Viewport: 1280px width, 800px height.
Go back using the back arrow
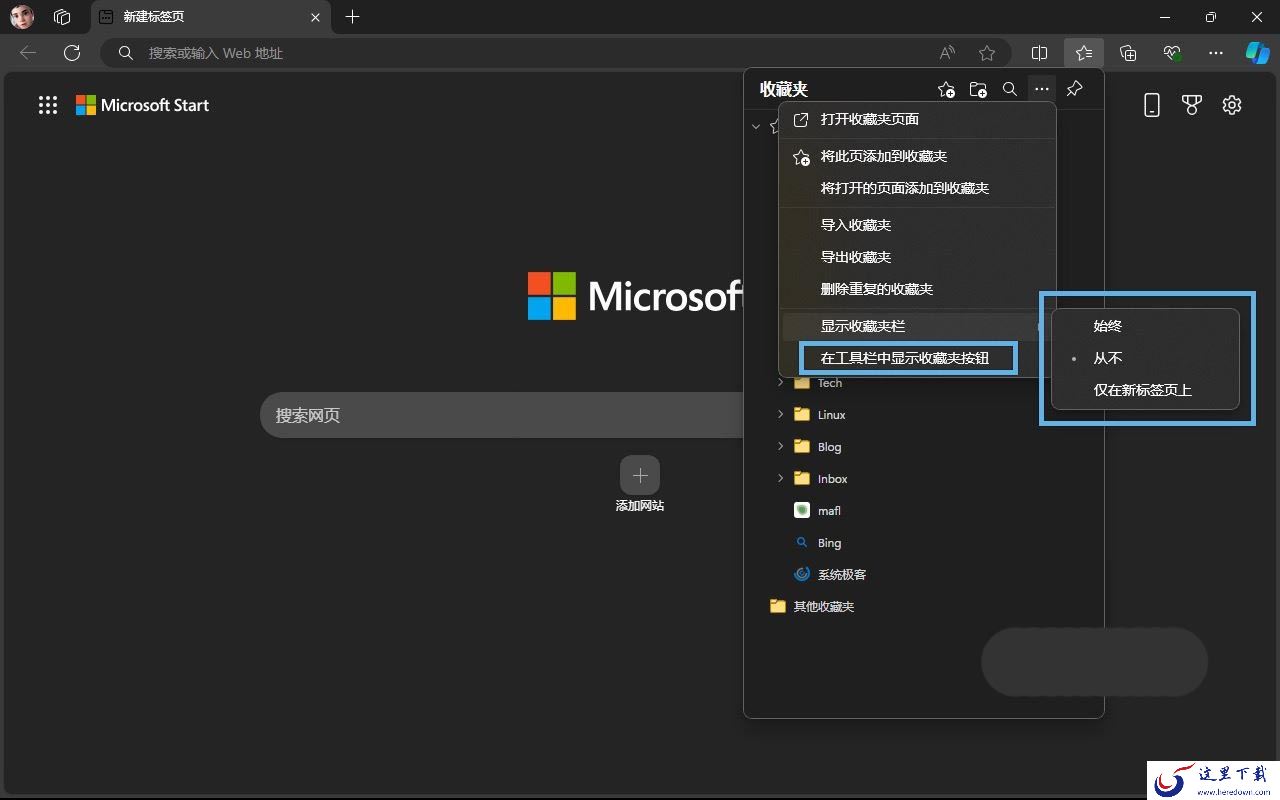click(x=28, y=53)
